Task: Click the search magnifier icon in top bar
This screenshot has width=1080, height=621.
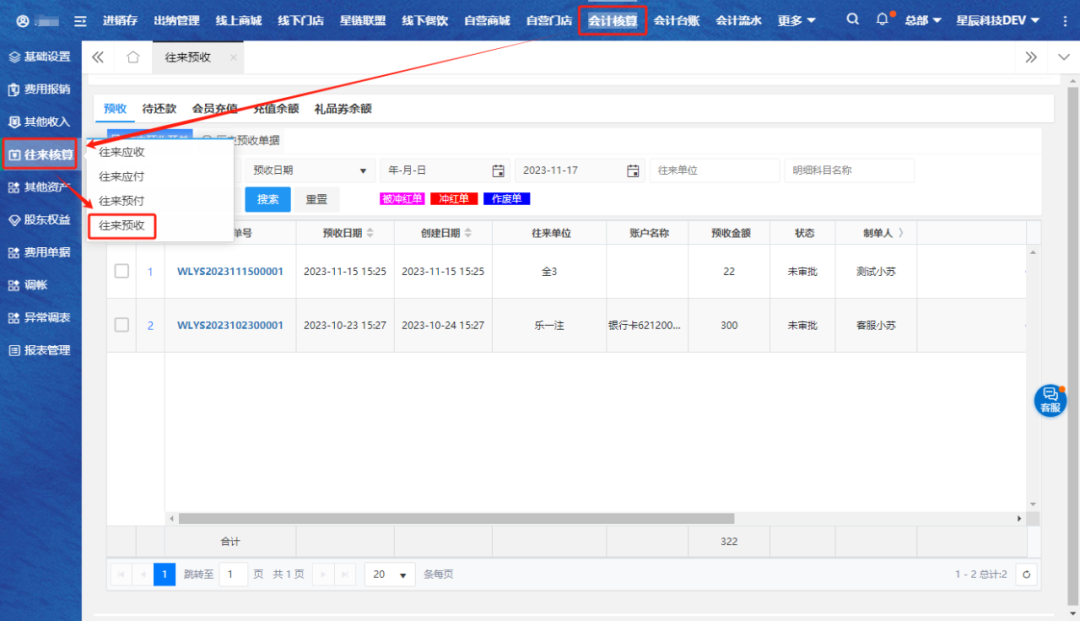Action: coord(852,20)
